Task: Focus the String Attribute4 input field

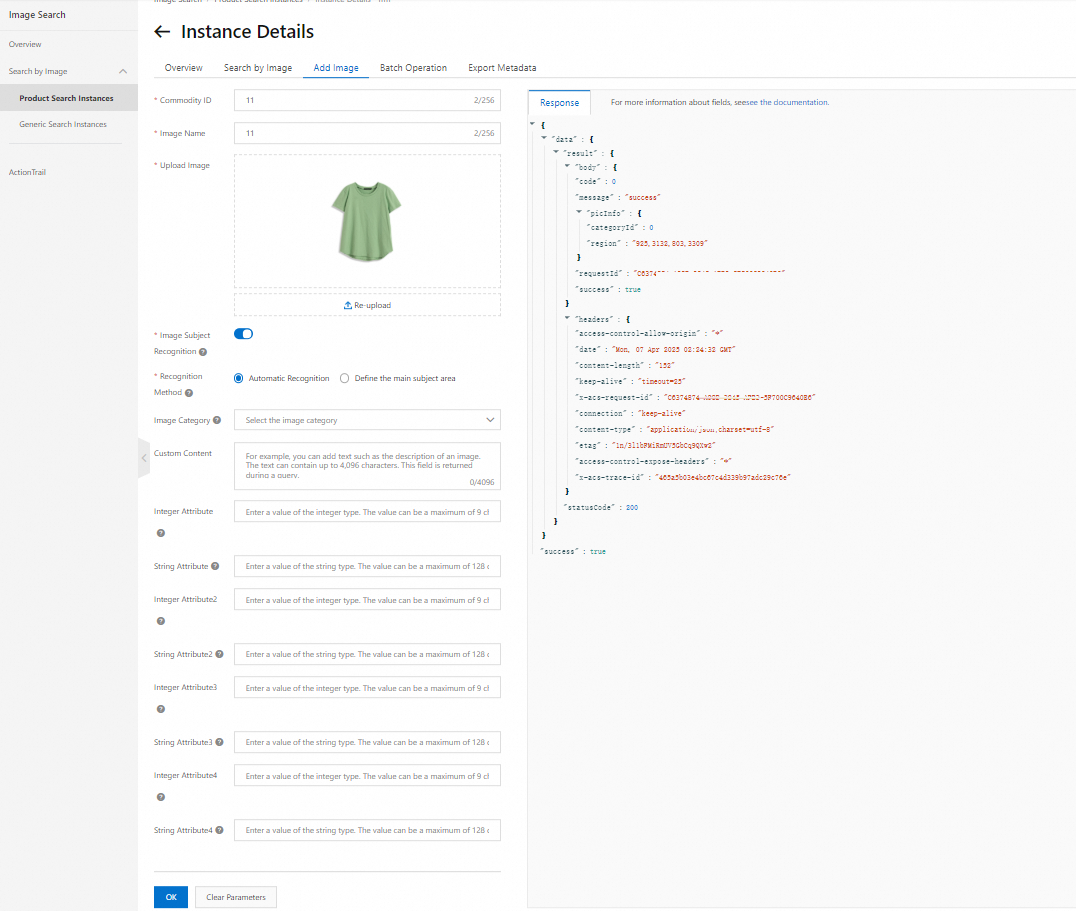Action: click(x=367, y=830)
